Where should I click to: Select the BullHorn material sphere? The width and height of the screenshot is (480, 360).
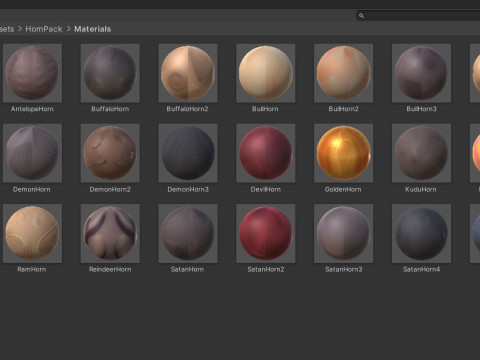(x=266, y=73)
